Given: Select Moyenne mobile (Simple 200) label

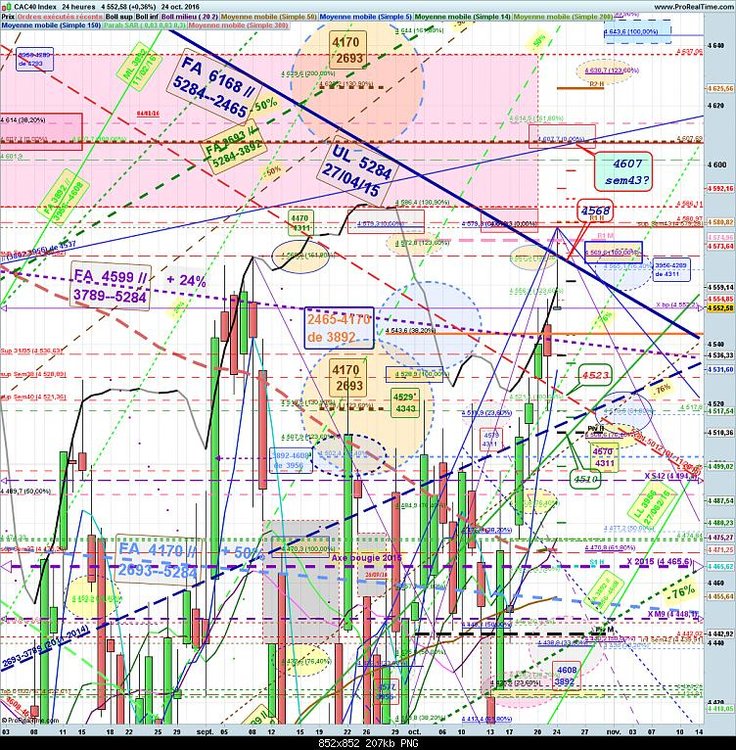Looking at the screenshot, I should (x=563, y=17).
